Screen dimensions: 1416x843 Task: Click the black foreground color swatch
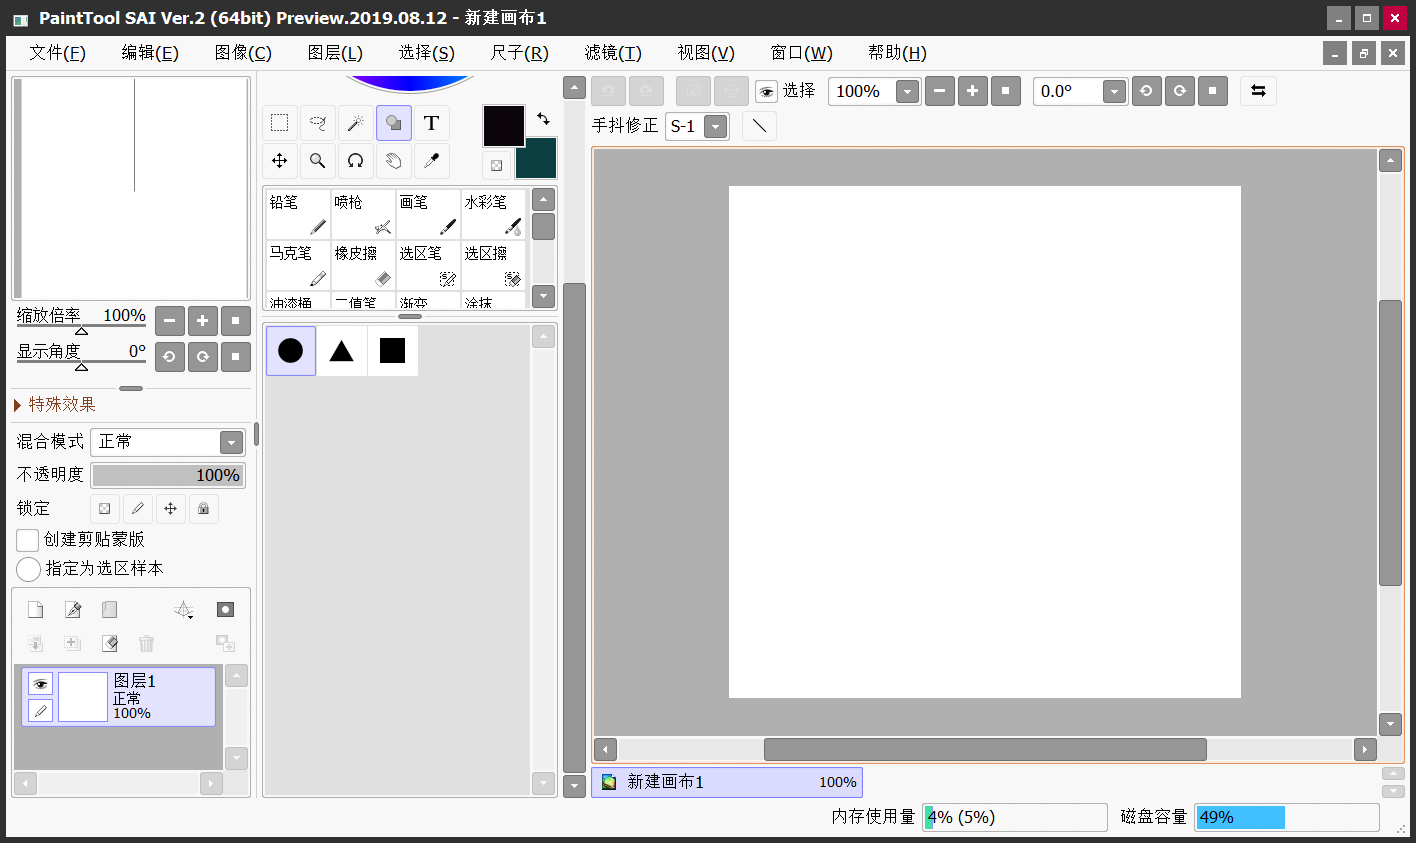pos(504,126)
